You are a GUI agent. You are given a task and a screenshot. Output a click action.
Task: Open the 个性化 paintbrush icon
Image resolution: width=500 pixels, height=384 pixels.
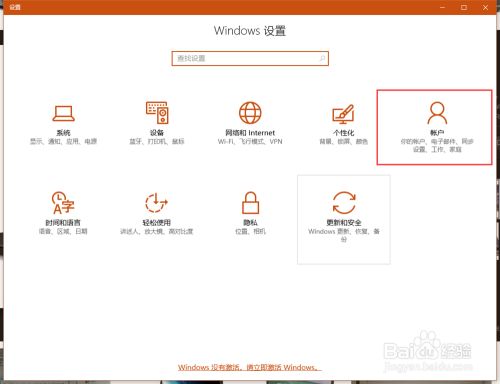tap(344, 114)
